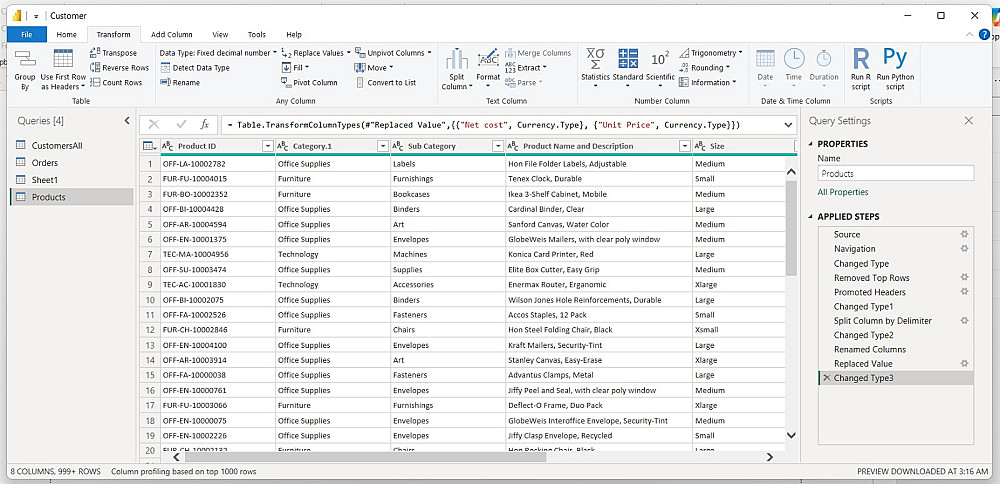Switch to the Add Column tab

click(171, 34)
